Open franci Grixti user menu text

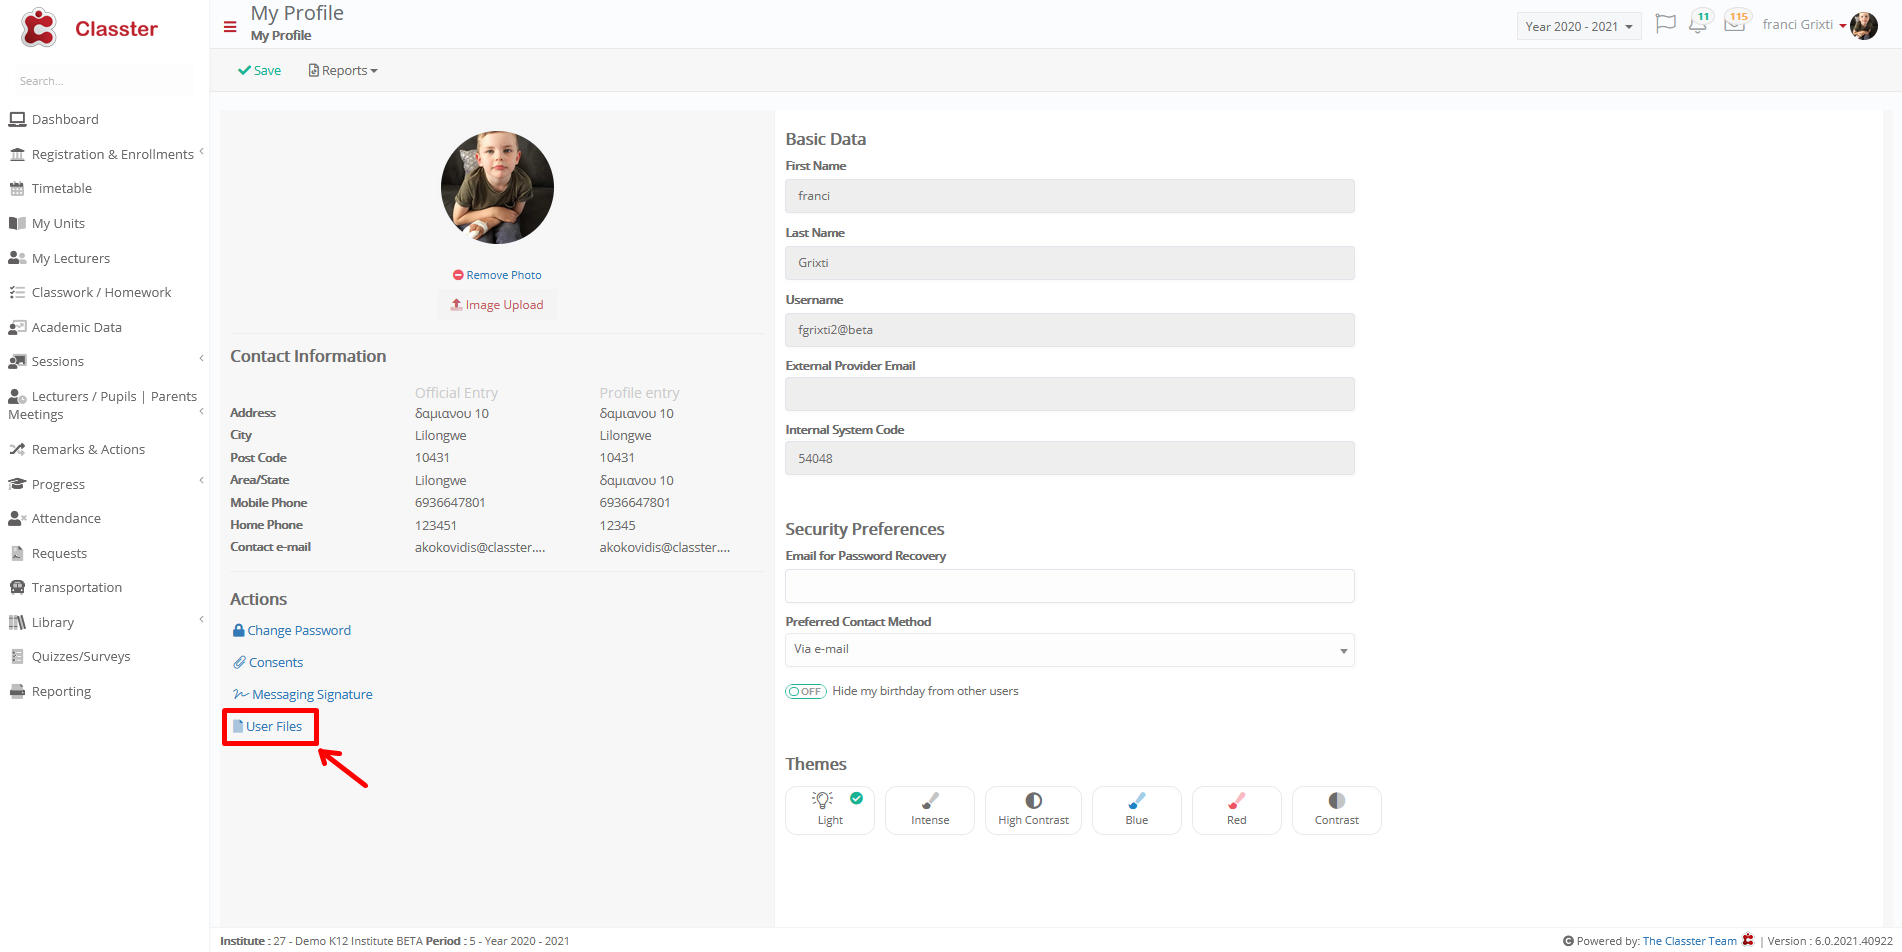pos(1797,24)
